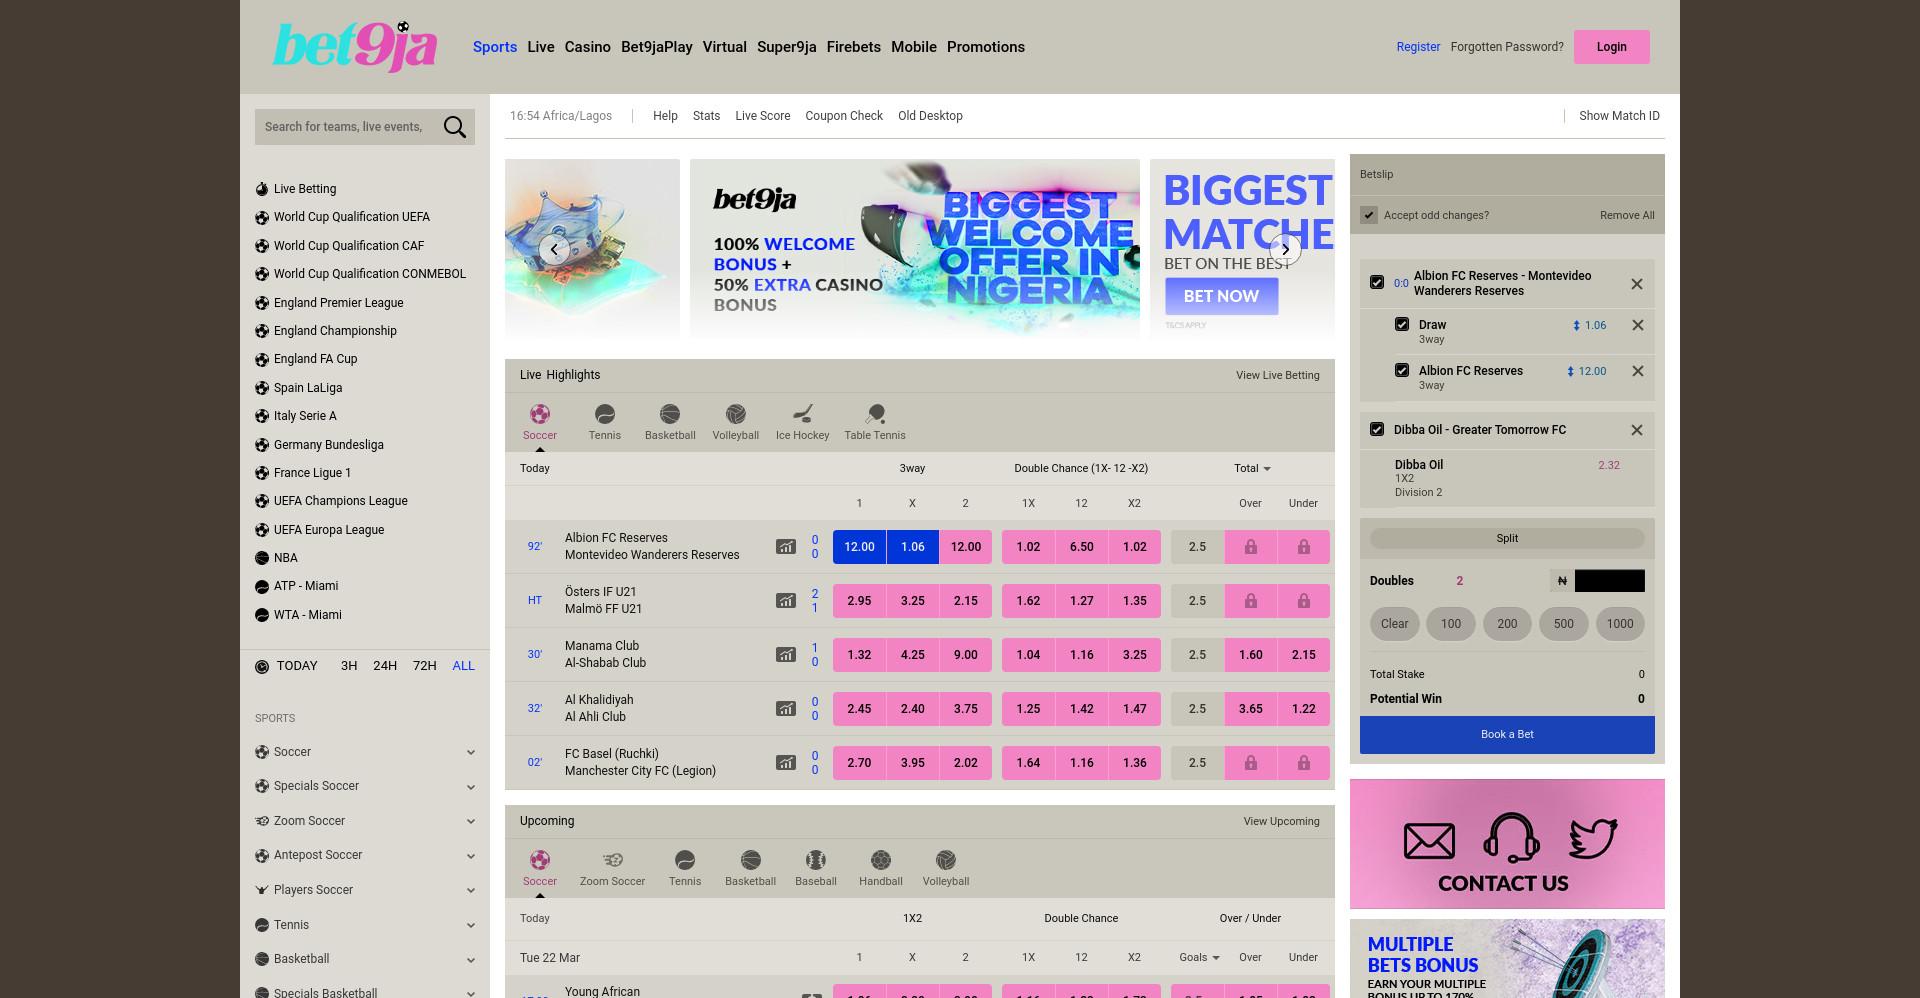Open stats icon for Östers IF U21 match
This screenshot has height=998, width=1920.
[786, 601]
